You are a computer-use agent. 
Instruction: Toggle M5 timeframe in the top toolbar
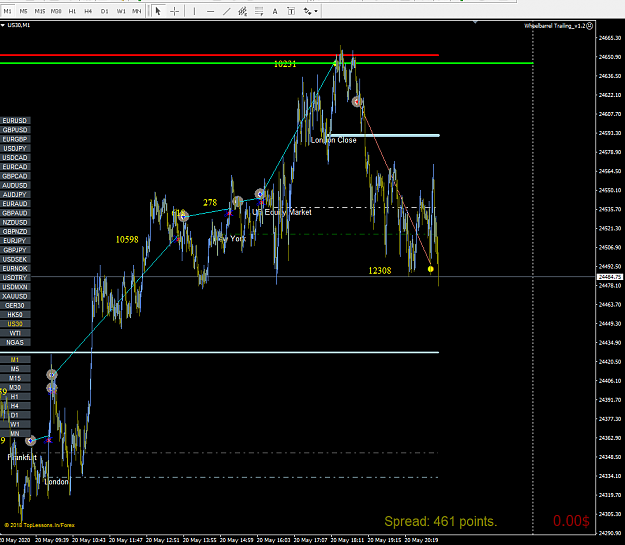(24, 11)
